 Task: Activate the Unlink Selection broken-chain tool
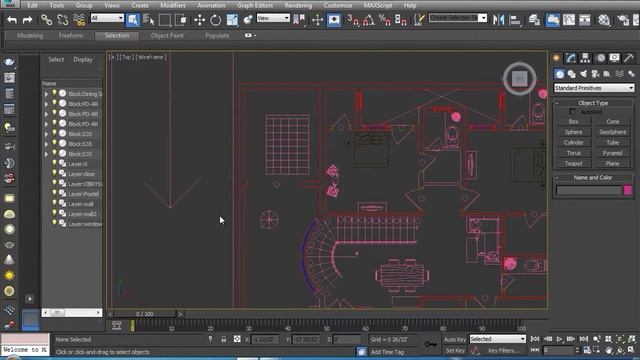tap(62, 20)
